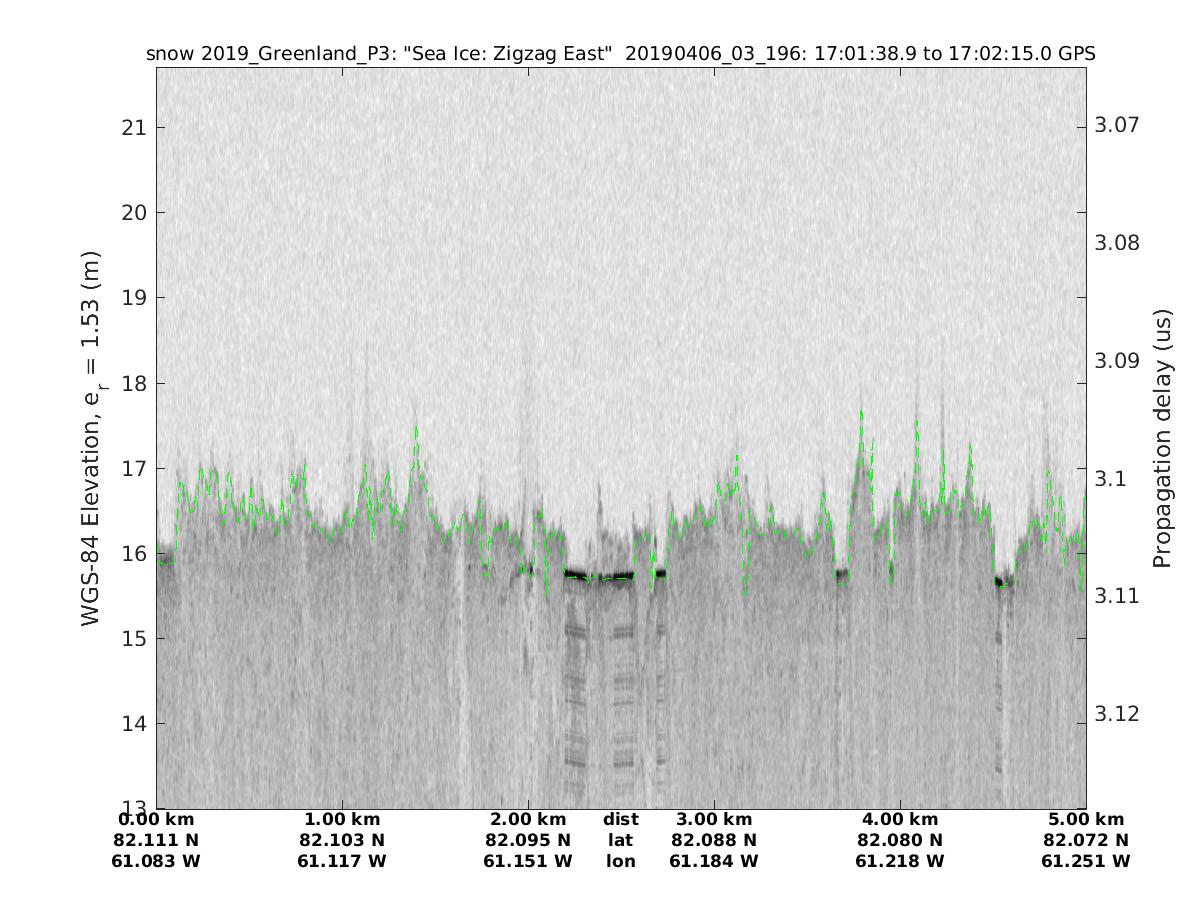This screenshot has height=900, width=1200.
Task: Click the "82.080 N" latitude label
Action: click(899, 840)
